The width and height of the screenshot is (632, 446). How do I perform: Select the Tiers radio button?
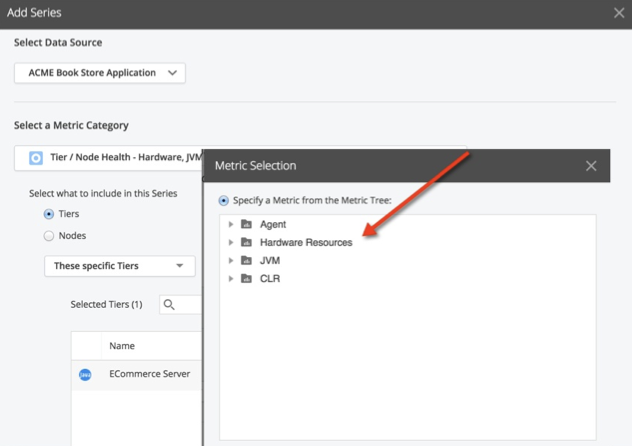tap(49, 214)
